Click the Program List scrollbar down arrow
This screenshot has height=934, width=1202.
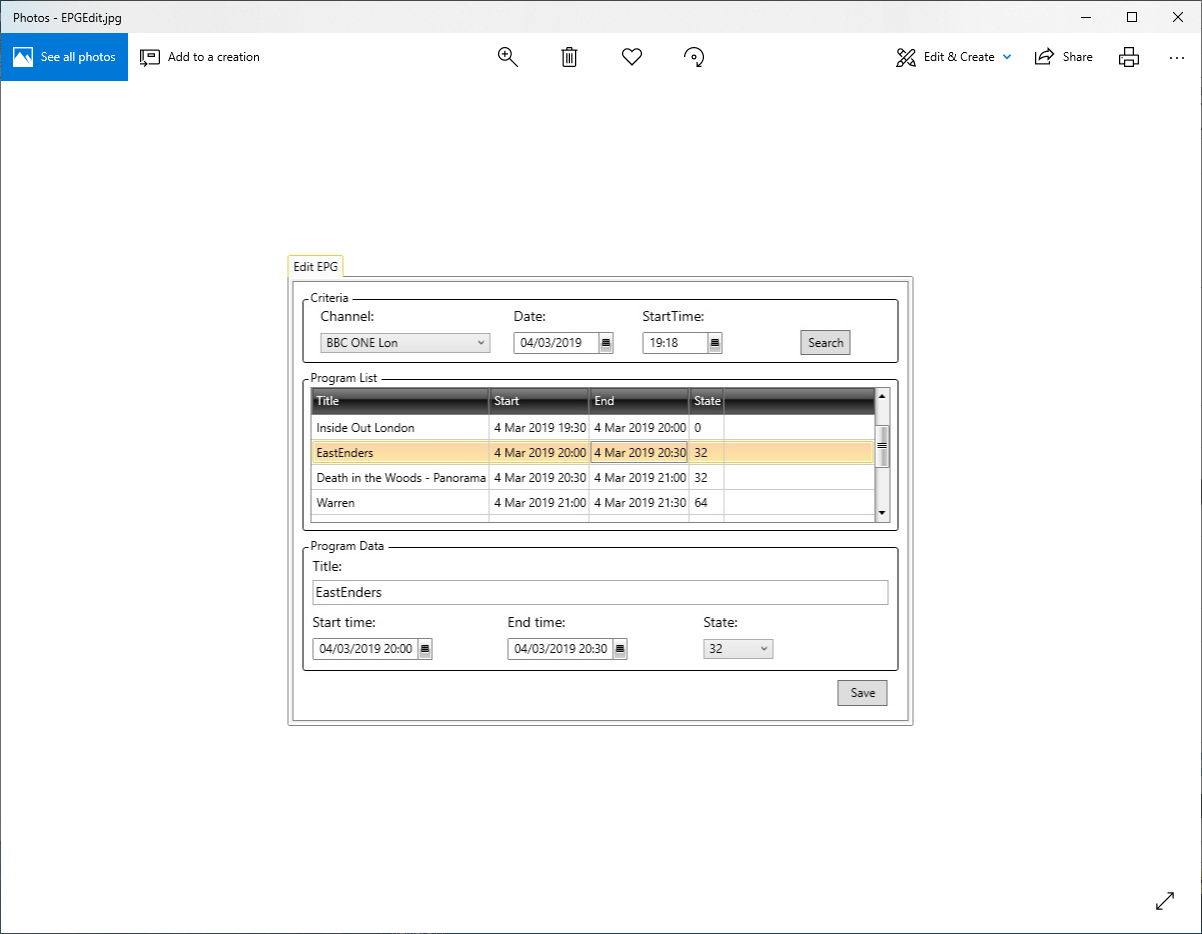pos(882,513)
